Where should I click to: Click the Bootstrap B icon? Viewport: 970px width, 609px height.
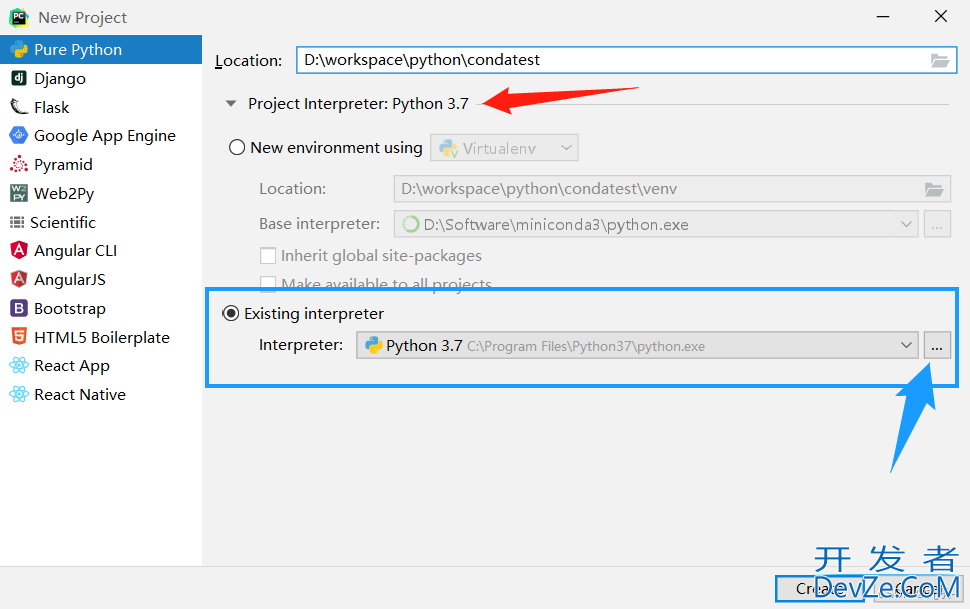coord(19,308)
